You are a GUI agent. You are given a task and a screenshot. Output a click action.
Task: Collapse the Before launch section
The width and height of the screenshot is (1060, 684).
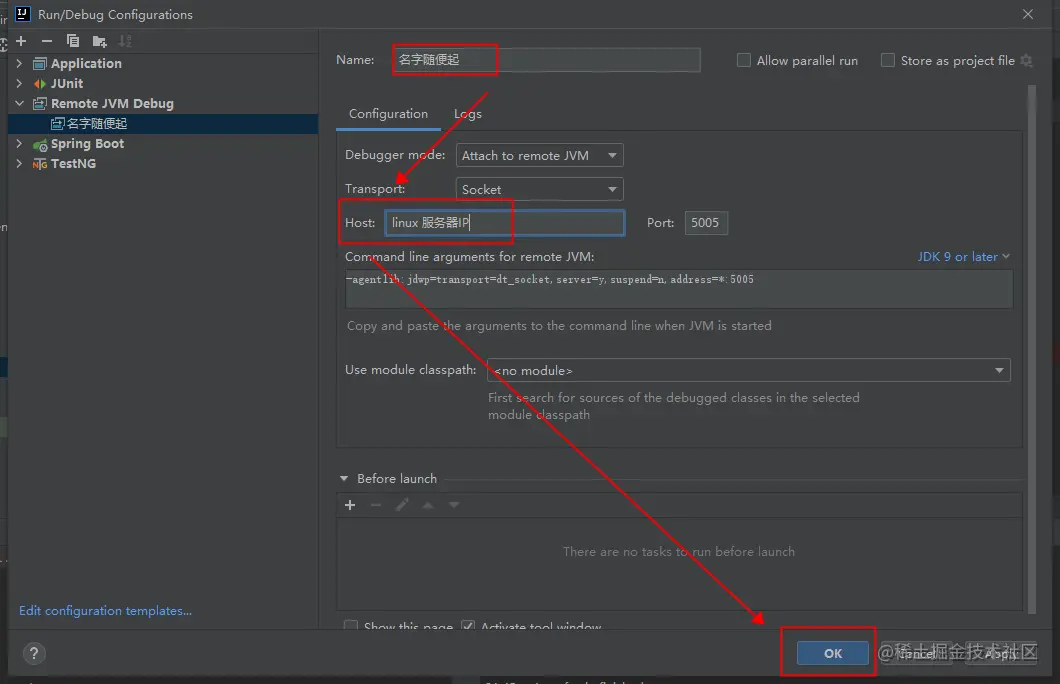click(344, 479)
